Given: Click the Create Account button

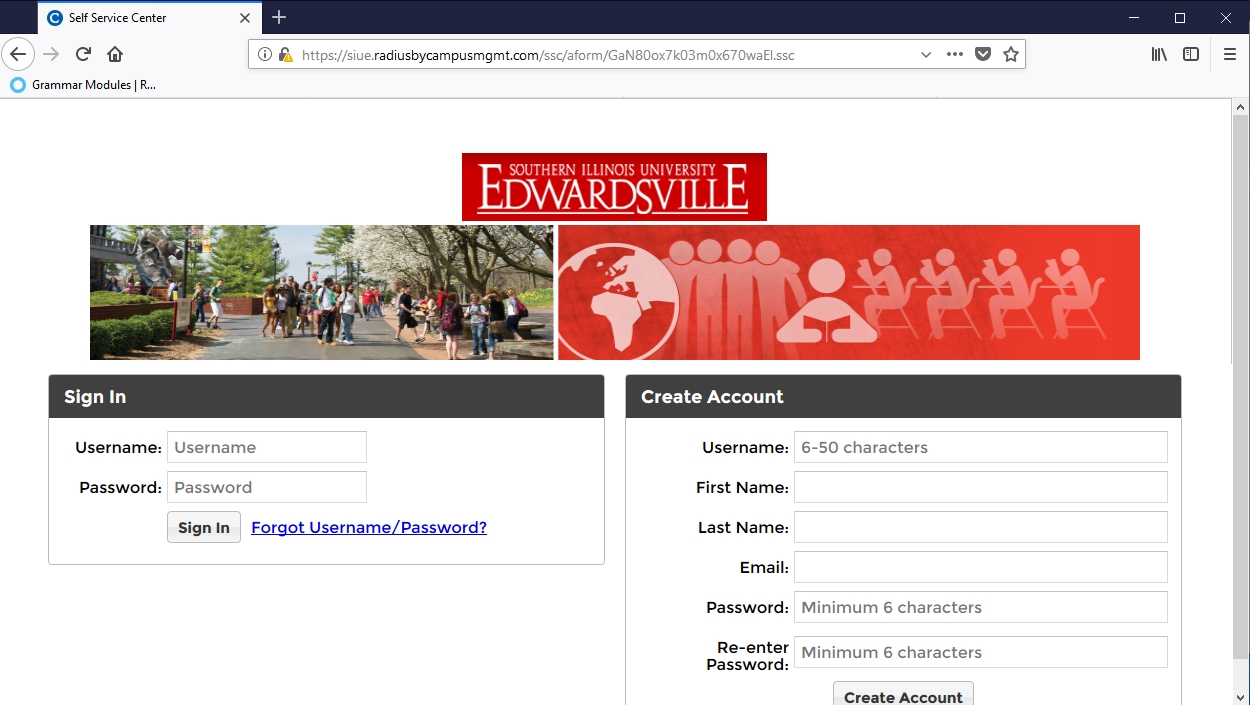Looking at the screenshot, I should pyautogui.click(x=903, y=695).
